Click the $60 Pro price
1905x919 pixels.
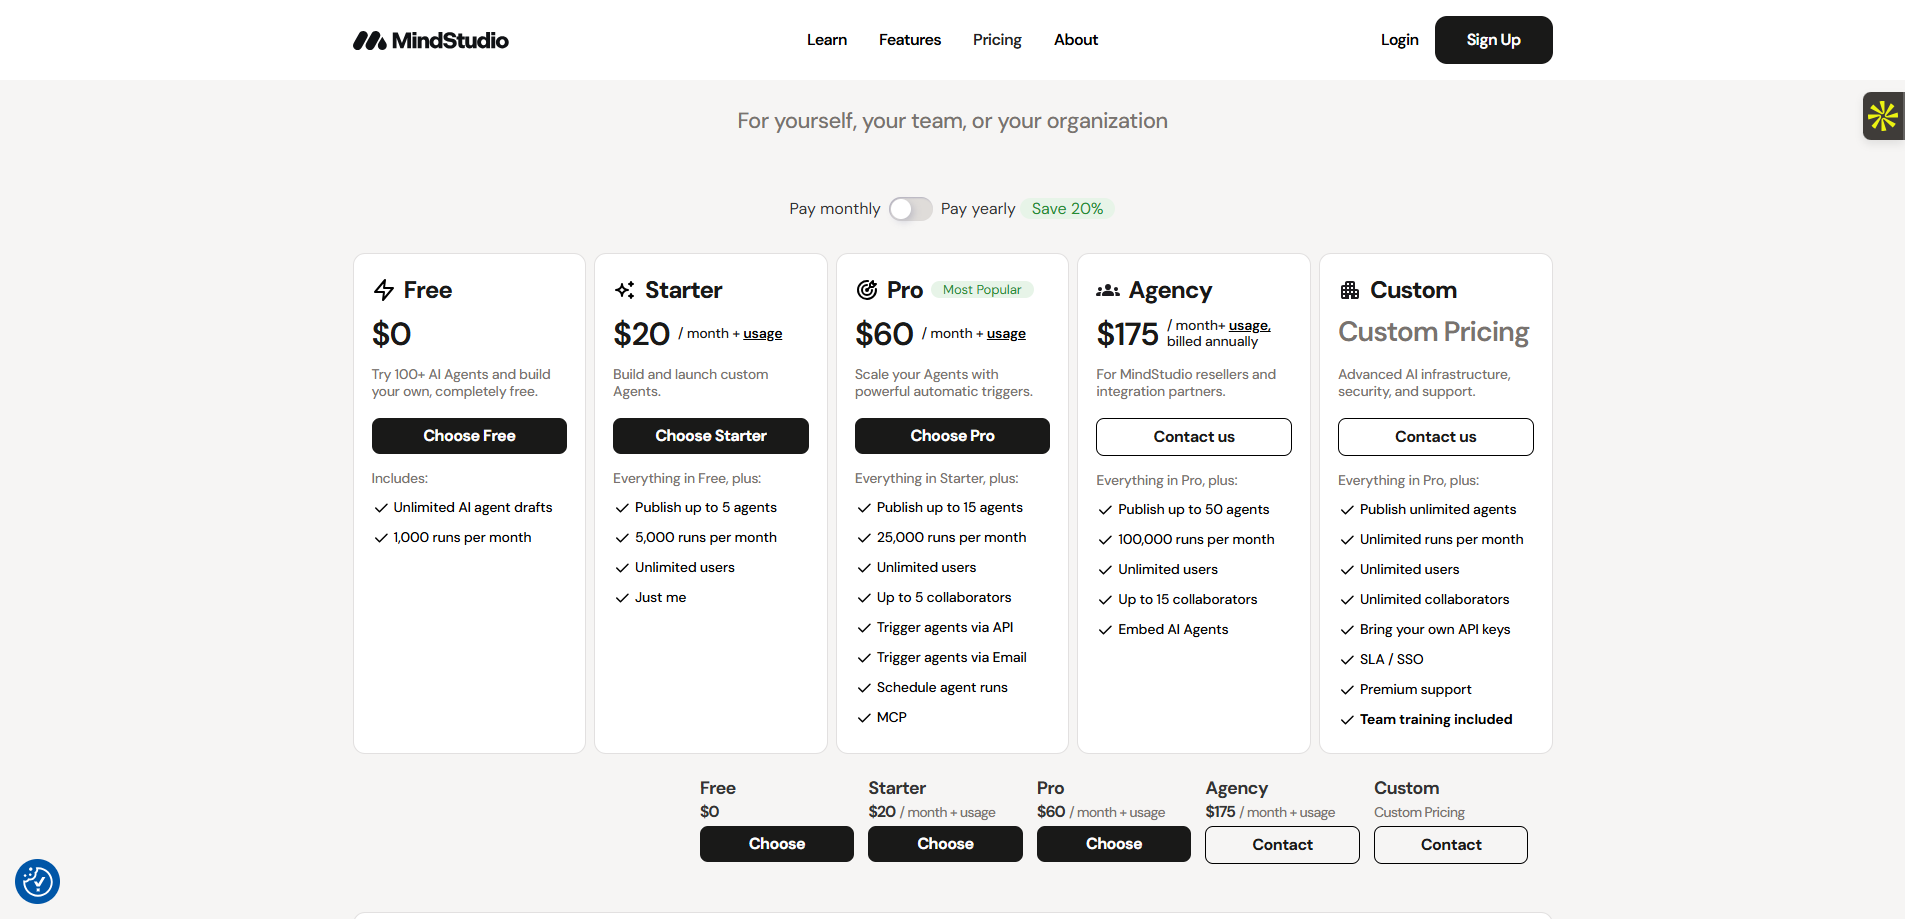884,334
